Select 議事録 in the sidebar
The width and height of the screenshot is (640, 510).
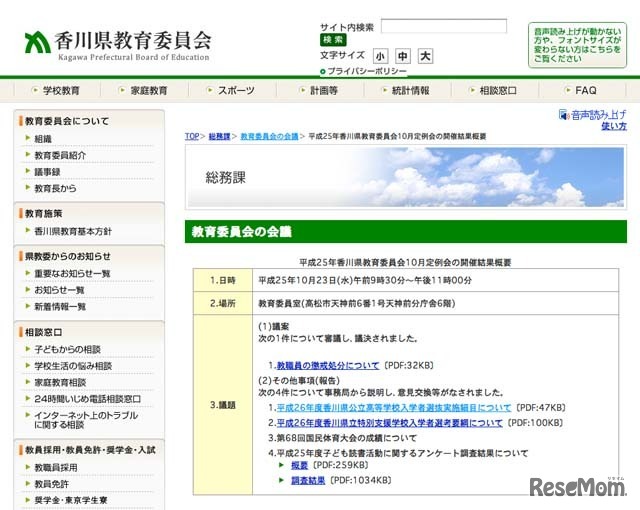(x=48, y=172)
